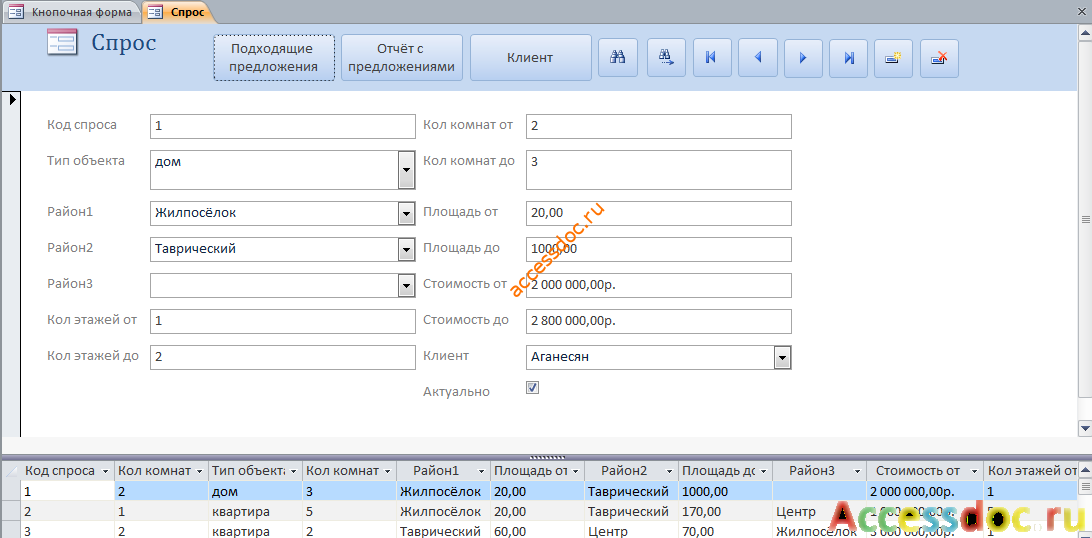Open the Стоимость от column header filter arrow
1092x538 pixels.
pyautogui.click(x=974, y=471)
